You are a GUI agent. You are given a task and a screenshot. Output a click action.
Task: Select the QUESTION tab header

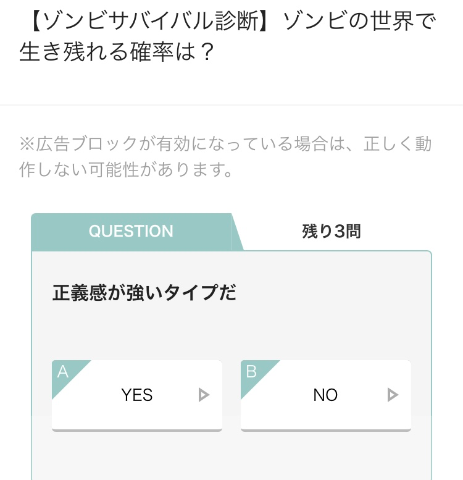[131, 231]
